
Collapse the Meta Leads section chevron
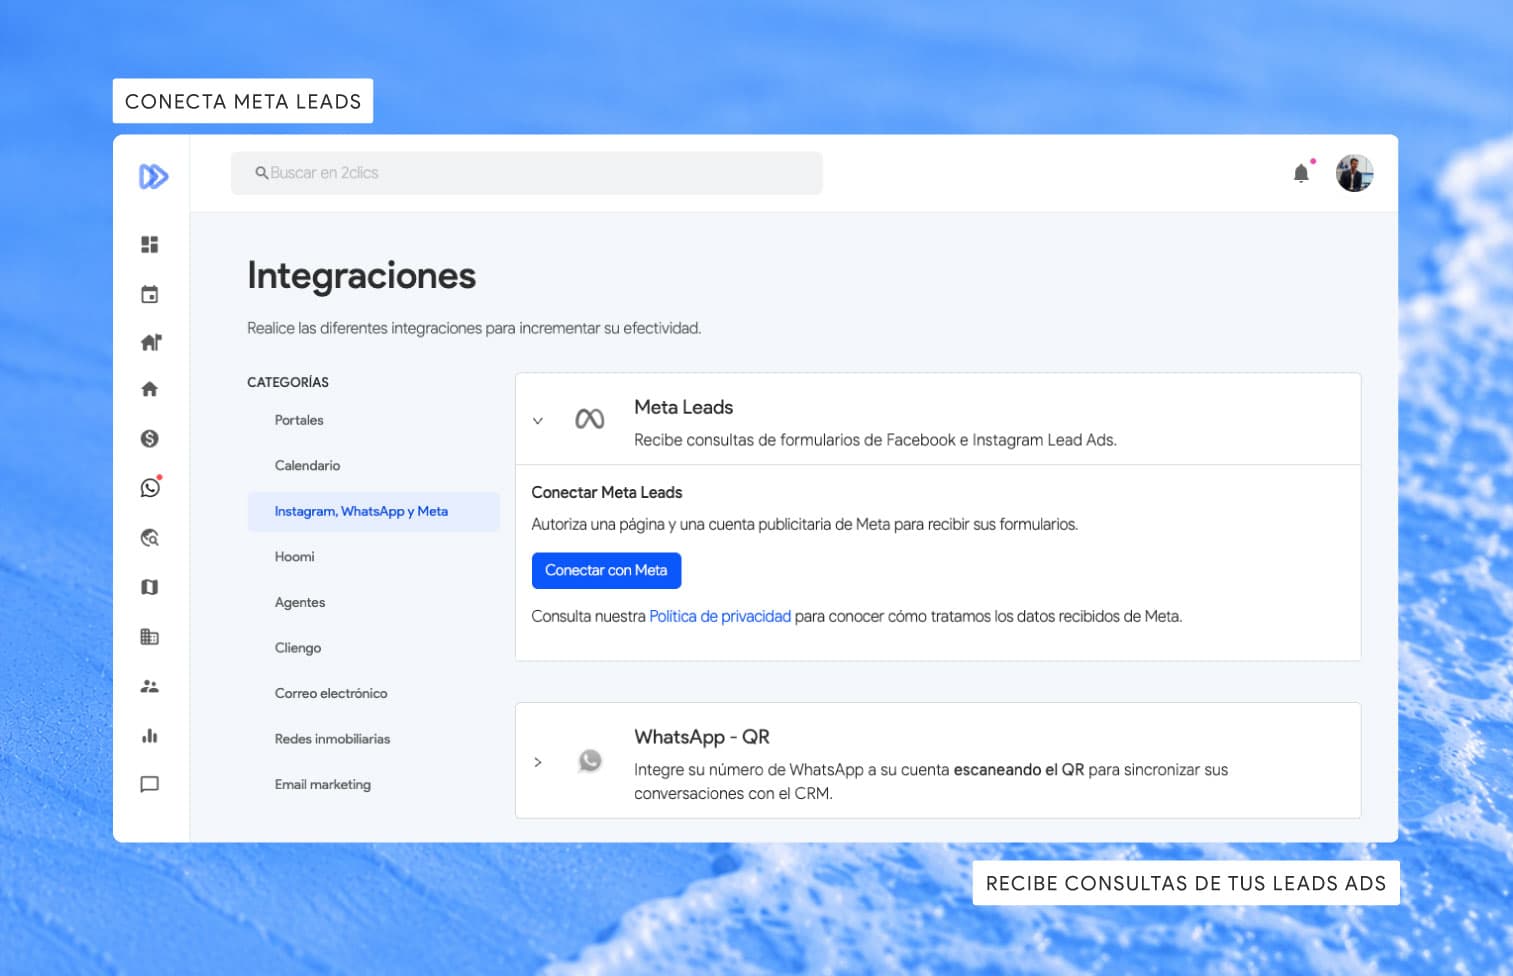(x=538, y=421)
